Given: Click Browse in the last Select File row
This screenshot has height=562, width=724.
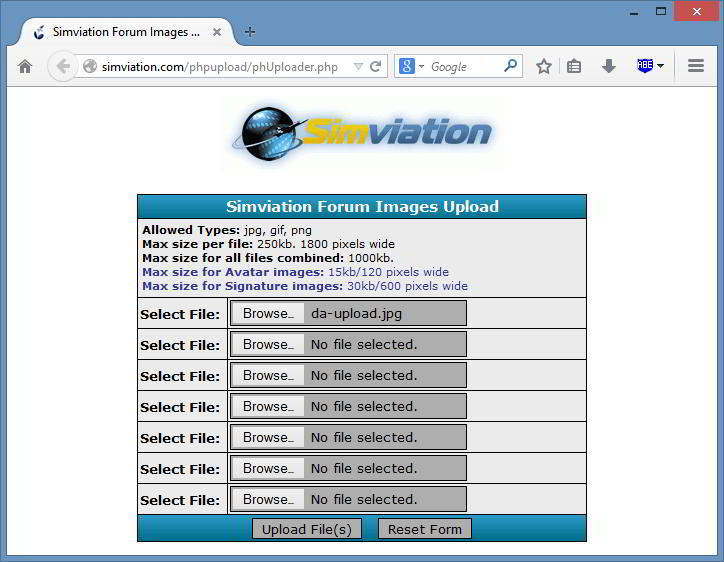Looking at the screenshot, I should click(x=267, y=499).
